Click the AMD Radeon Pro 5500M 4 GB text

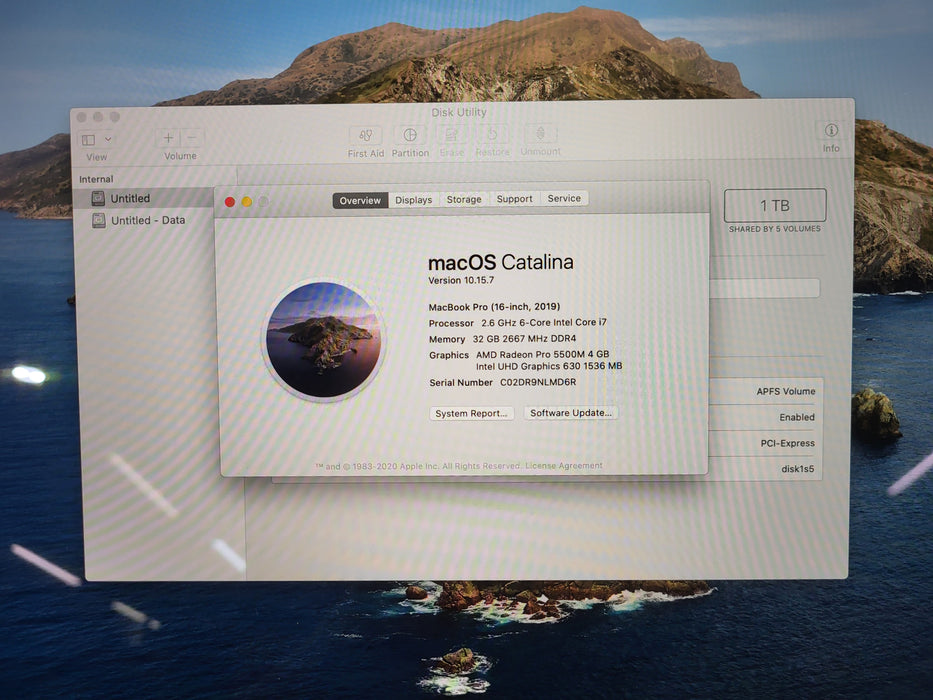coord(543,354)
